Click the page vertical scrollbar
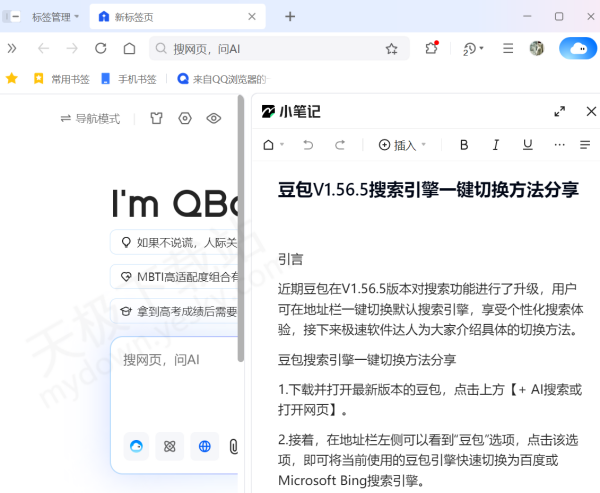The image size is (600, 493). 241,228
